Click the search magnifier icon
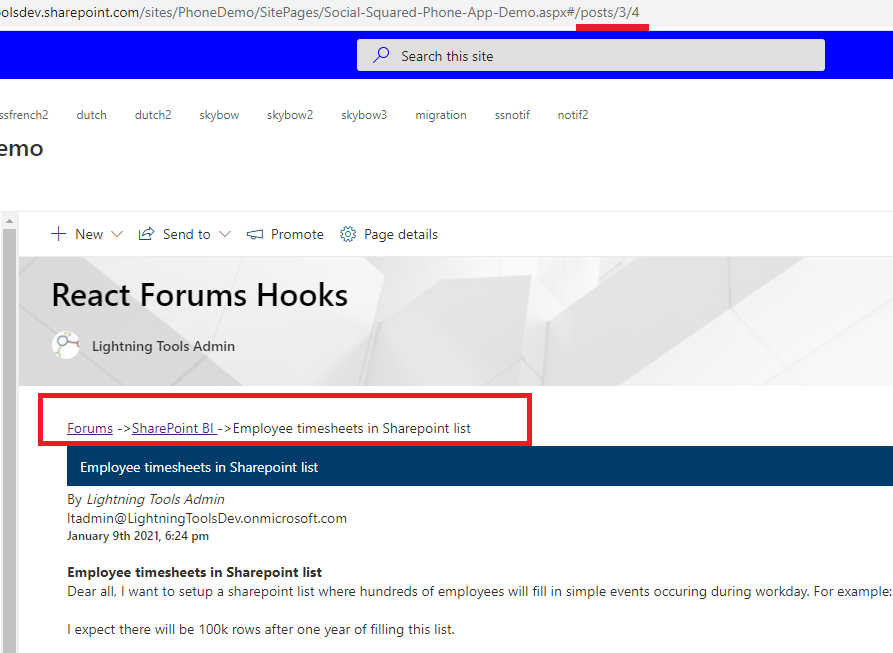893x653 pixels. click(x=381, y=56)
